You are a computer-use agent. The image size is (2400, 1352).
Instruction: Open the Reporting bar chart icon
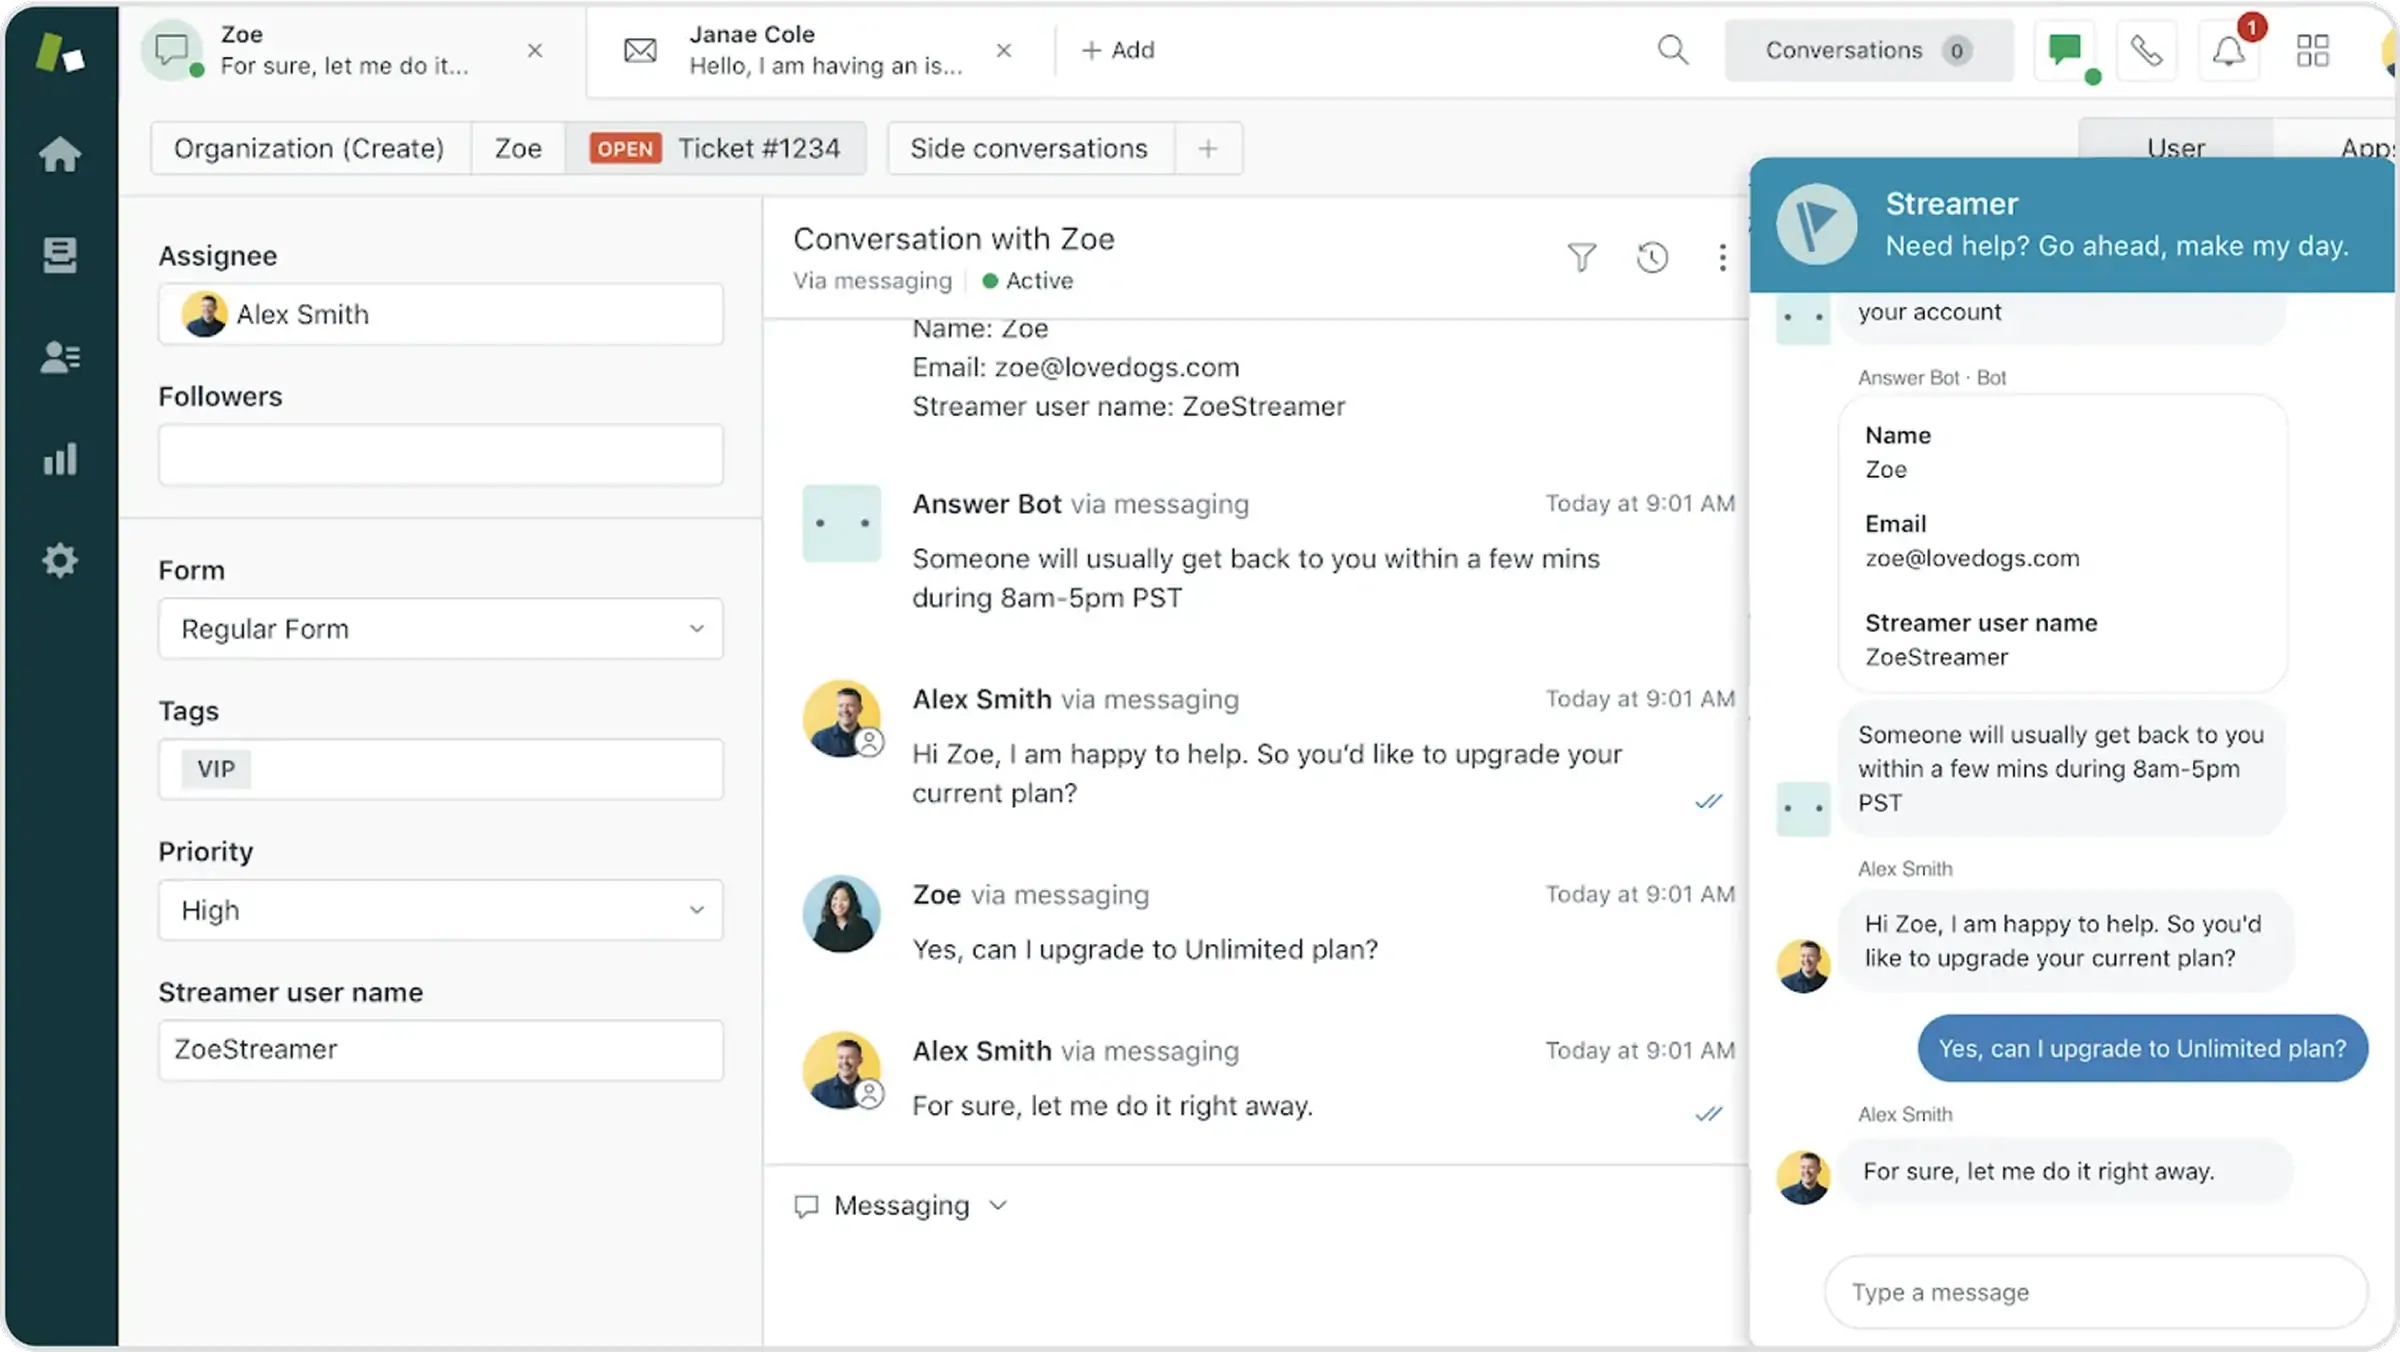(60, 459)
